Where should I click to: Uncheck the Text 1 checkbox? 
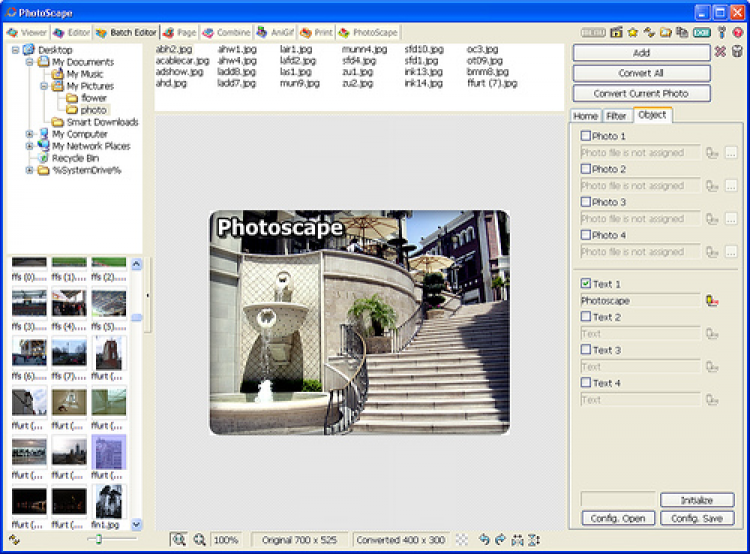click(x=586, y=284)
